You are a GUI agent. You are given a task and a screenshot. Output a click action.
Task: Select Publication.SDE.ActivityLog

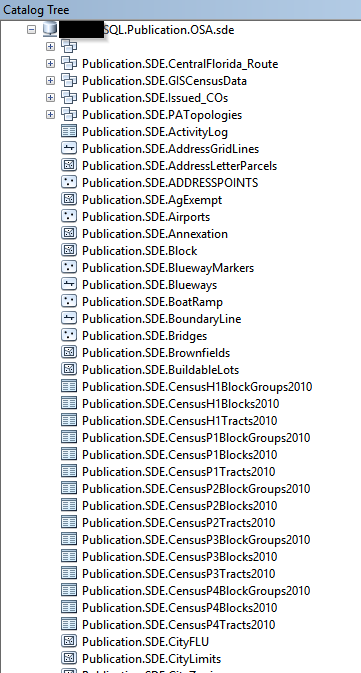(x=155, y=132)
